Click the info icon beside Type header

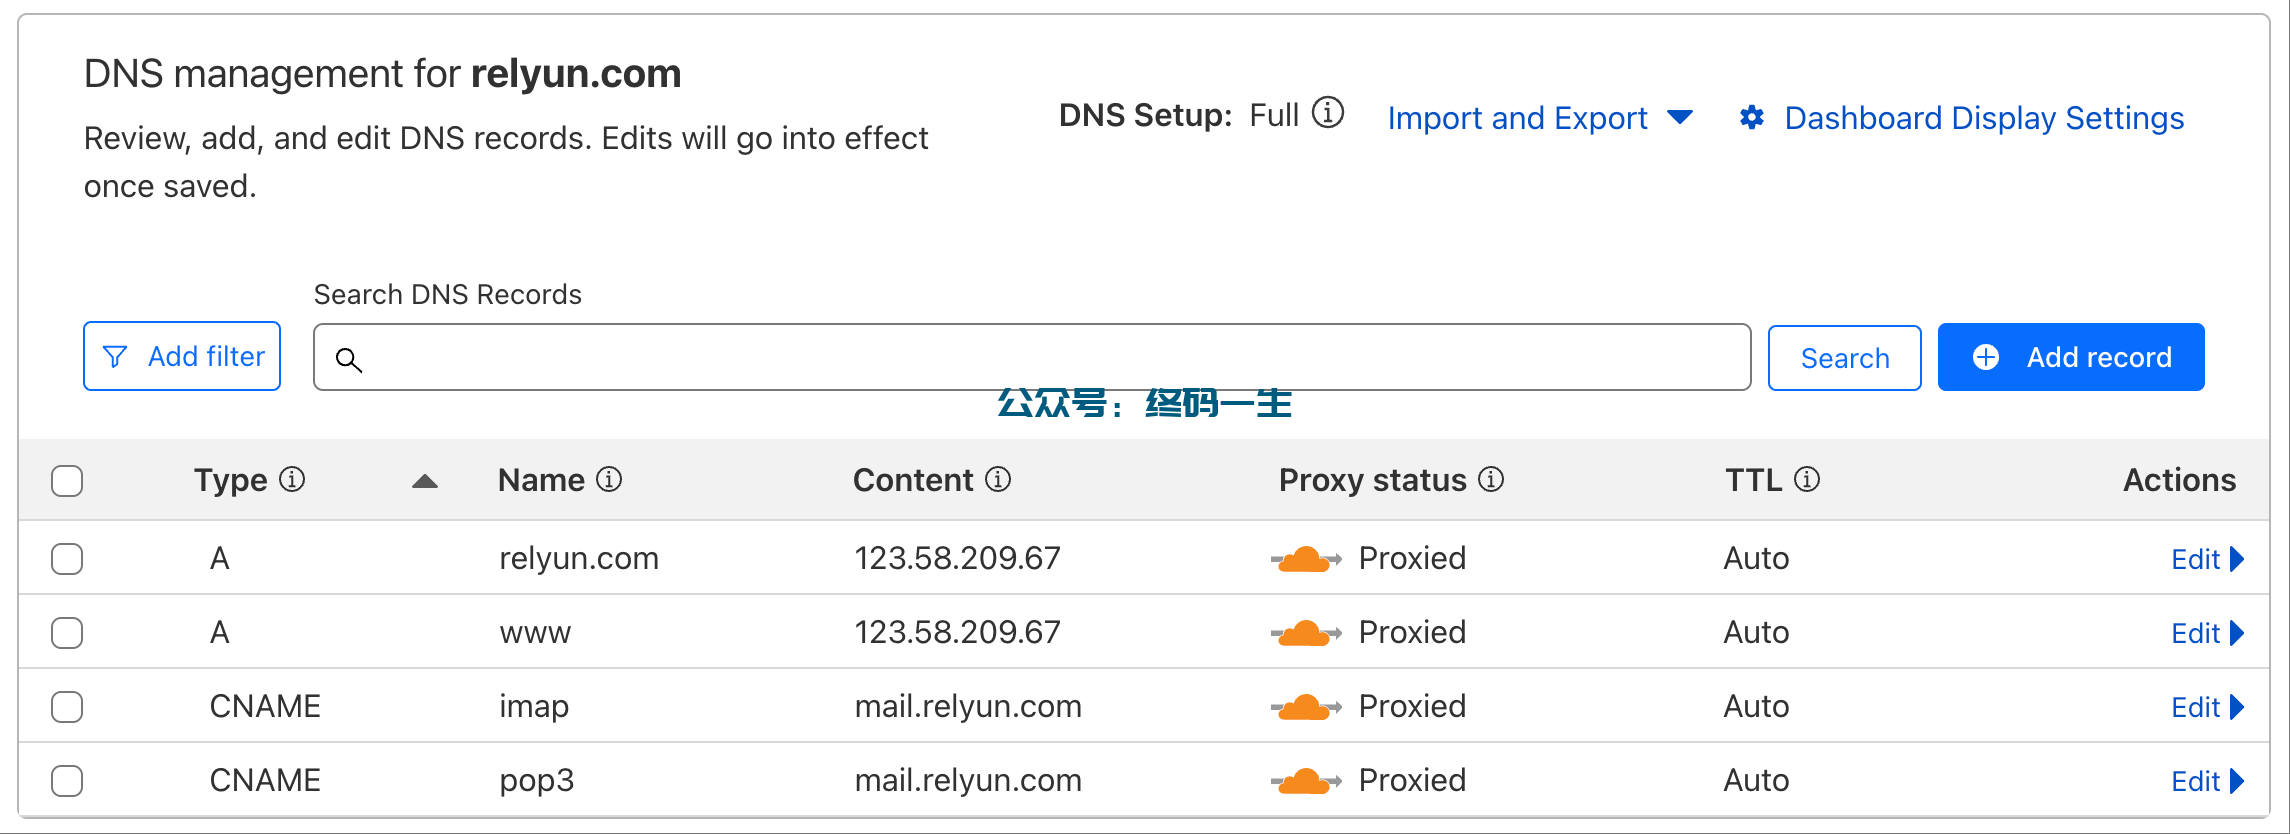292,480
